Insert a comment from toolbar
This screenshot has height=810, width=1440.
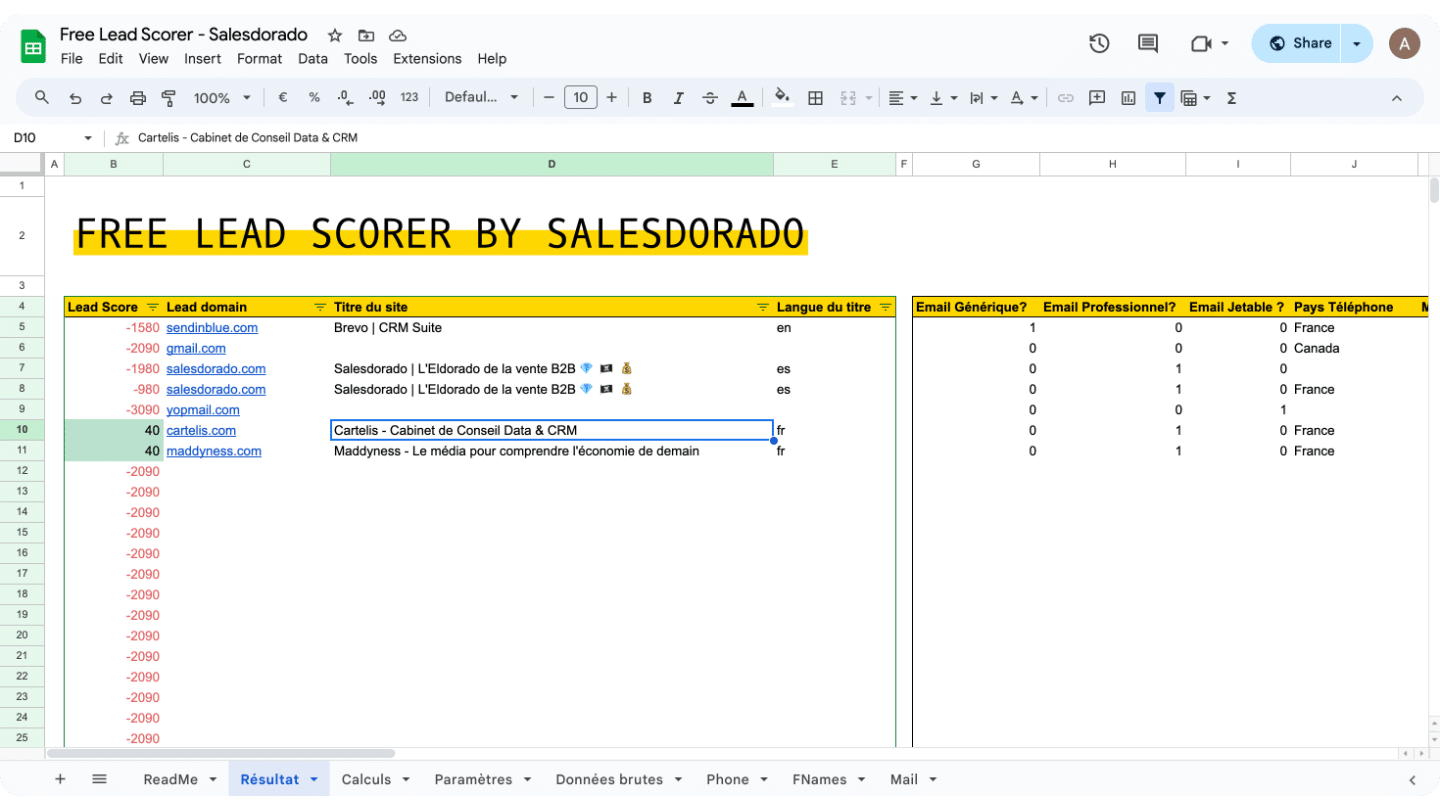[1097, 98]
